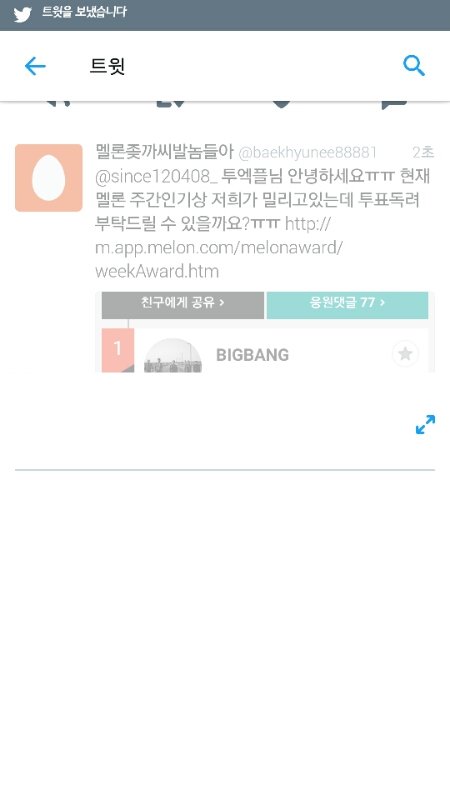Open search with magnifier icon
Screen dimensions: 450x800
point(414,66)
